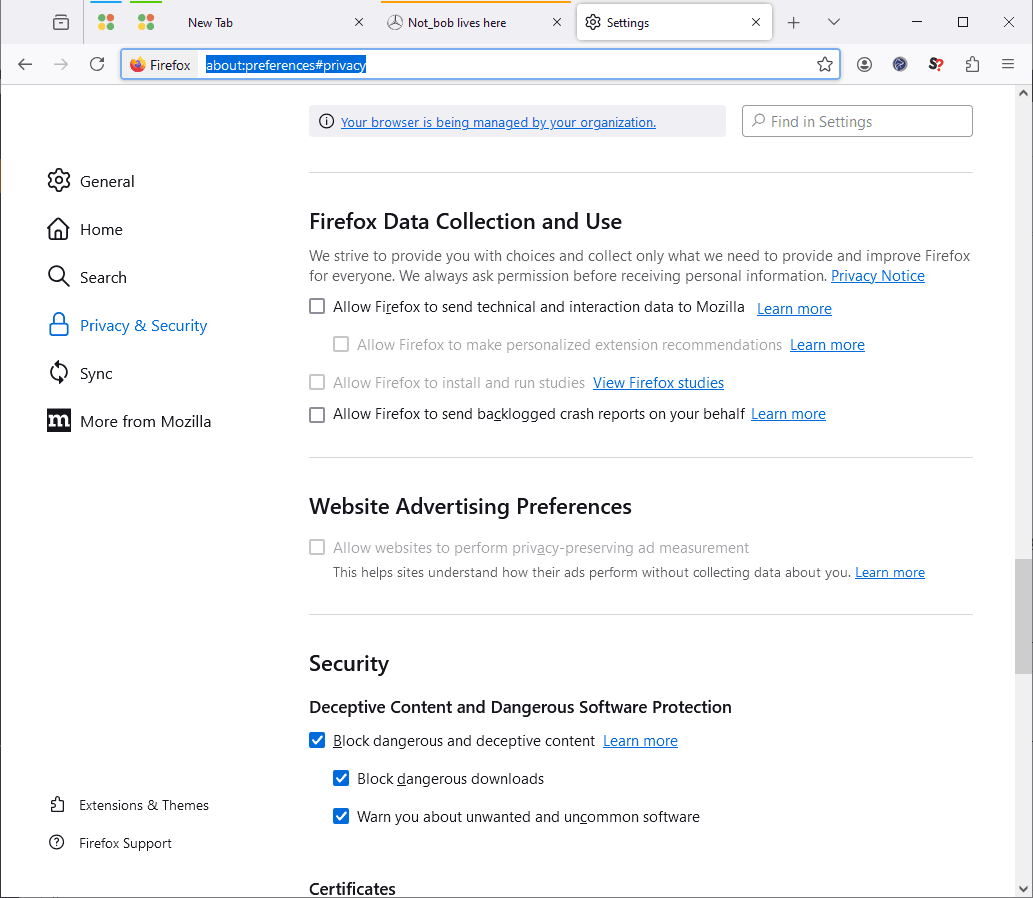Open the Extensions puzzle piece menu
Viewport: 1033px width, 898px height.
pyautogui.click(x=972, y=65)
